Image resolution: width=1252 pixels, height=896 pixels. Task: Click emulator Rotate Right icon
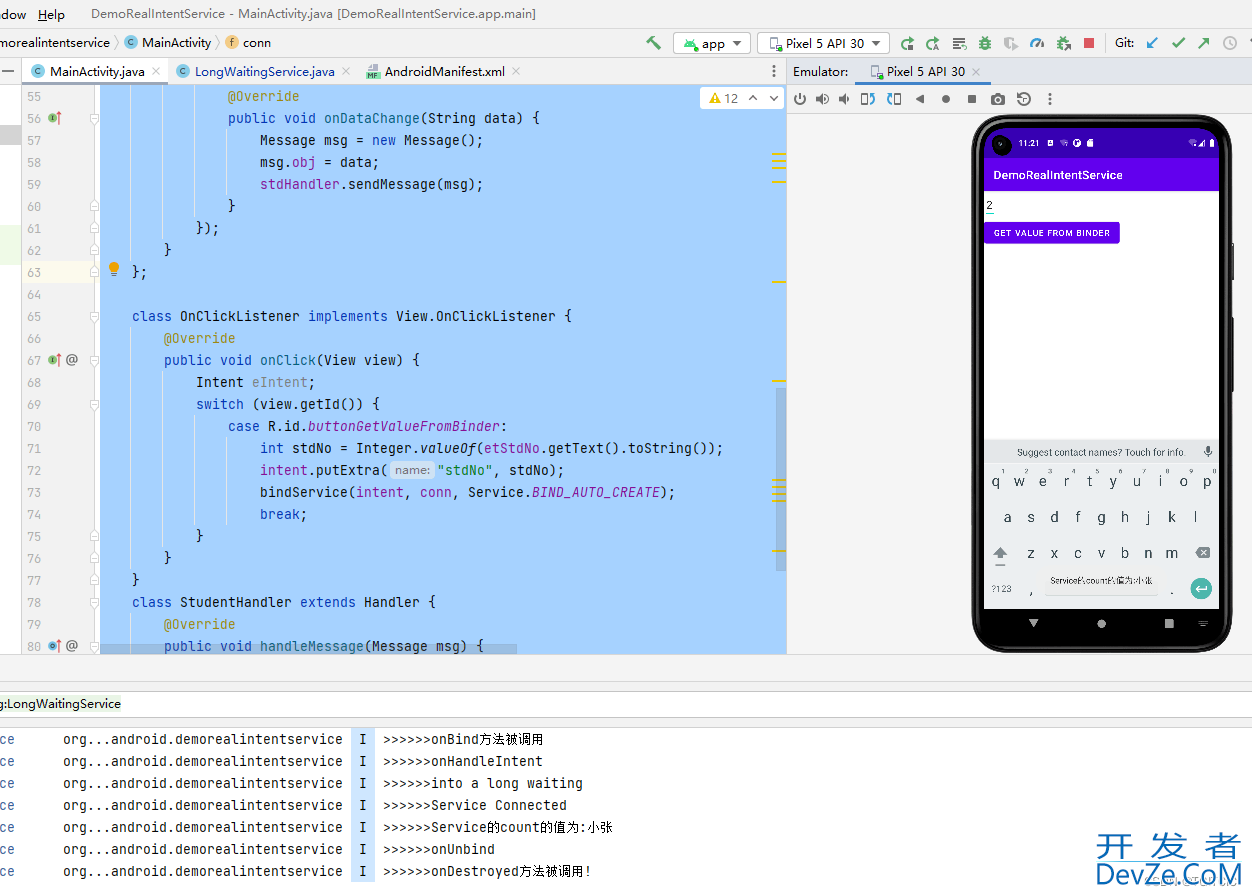click(894, 99)
